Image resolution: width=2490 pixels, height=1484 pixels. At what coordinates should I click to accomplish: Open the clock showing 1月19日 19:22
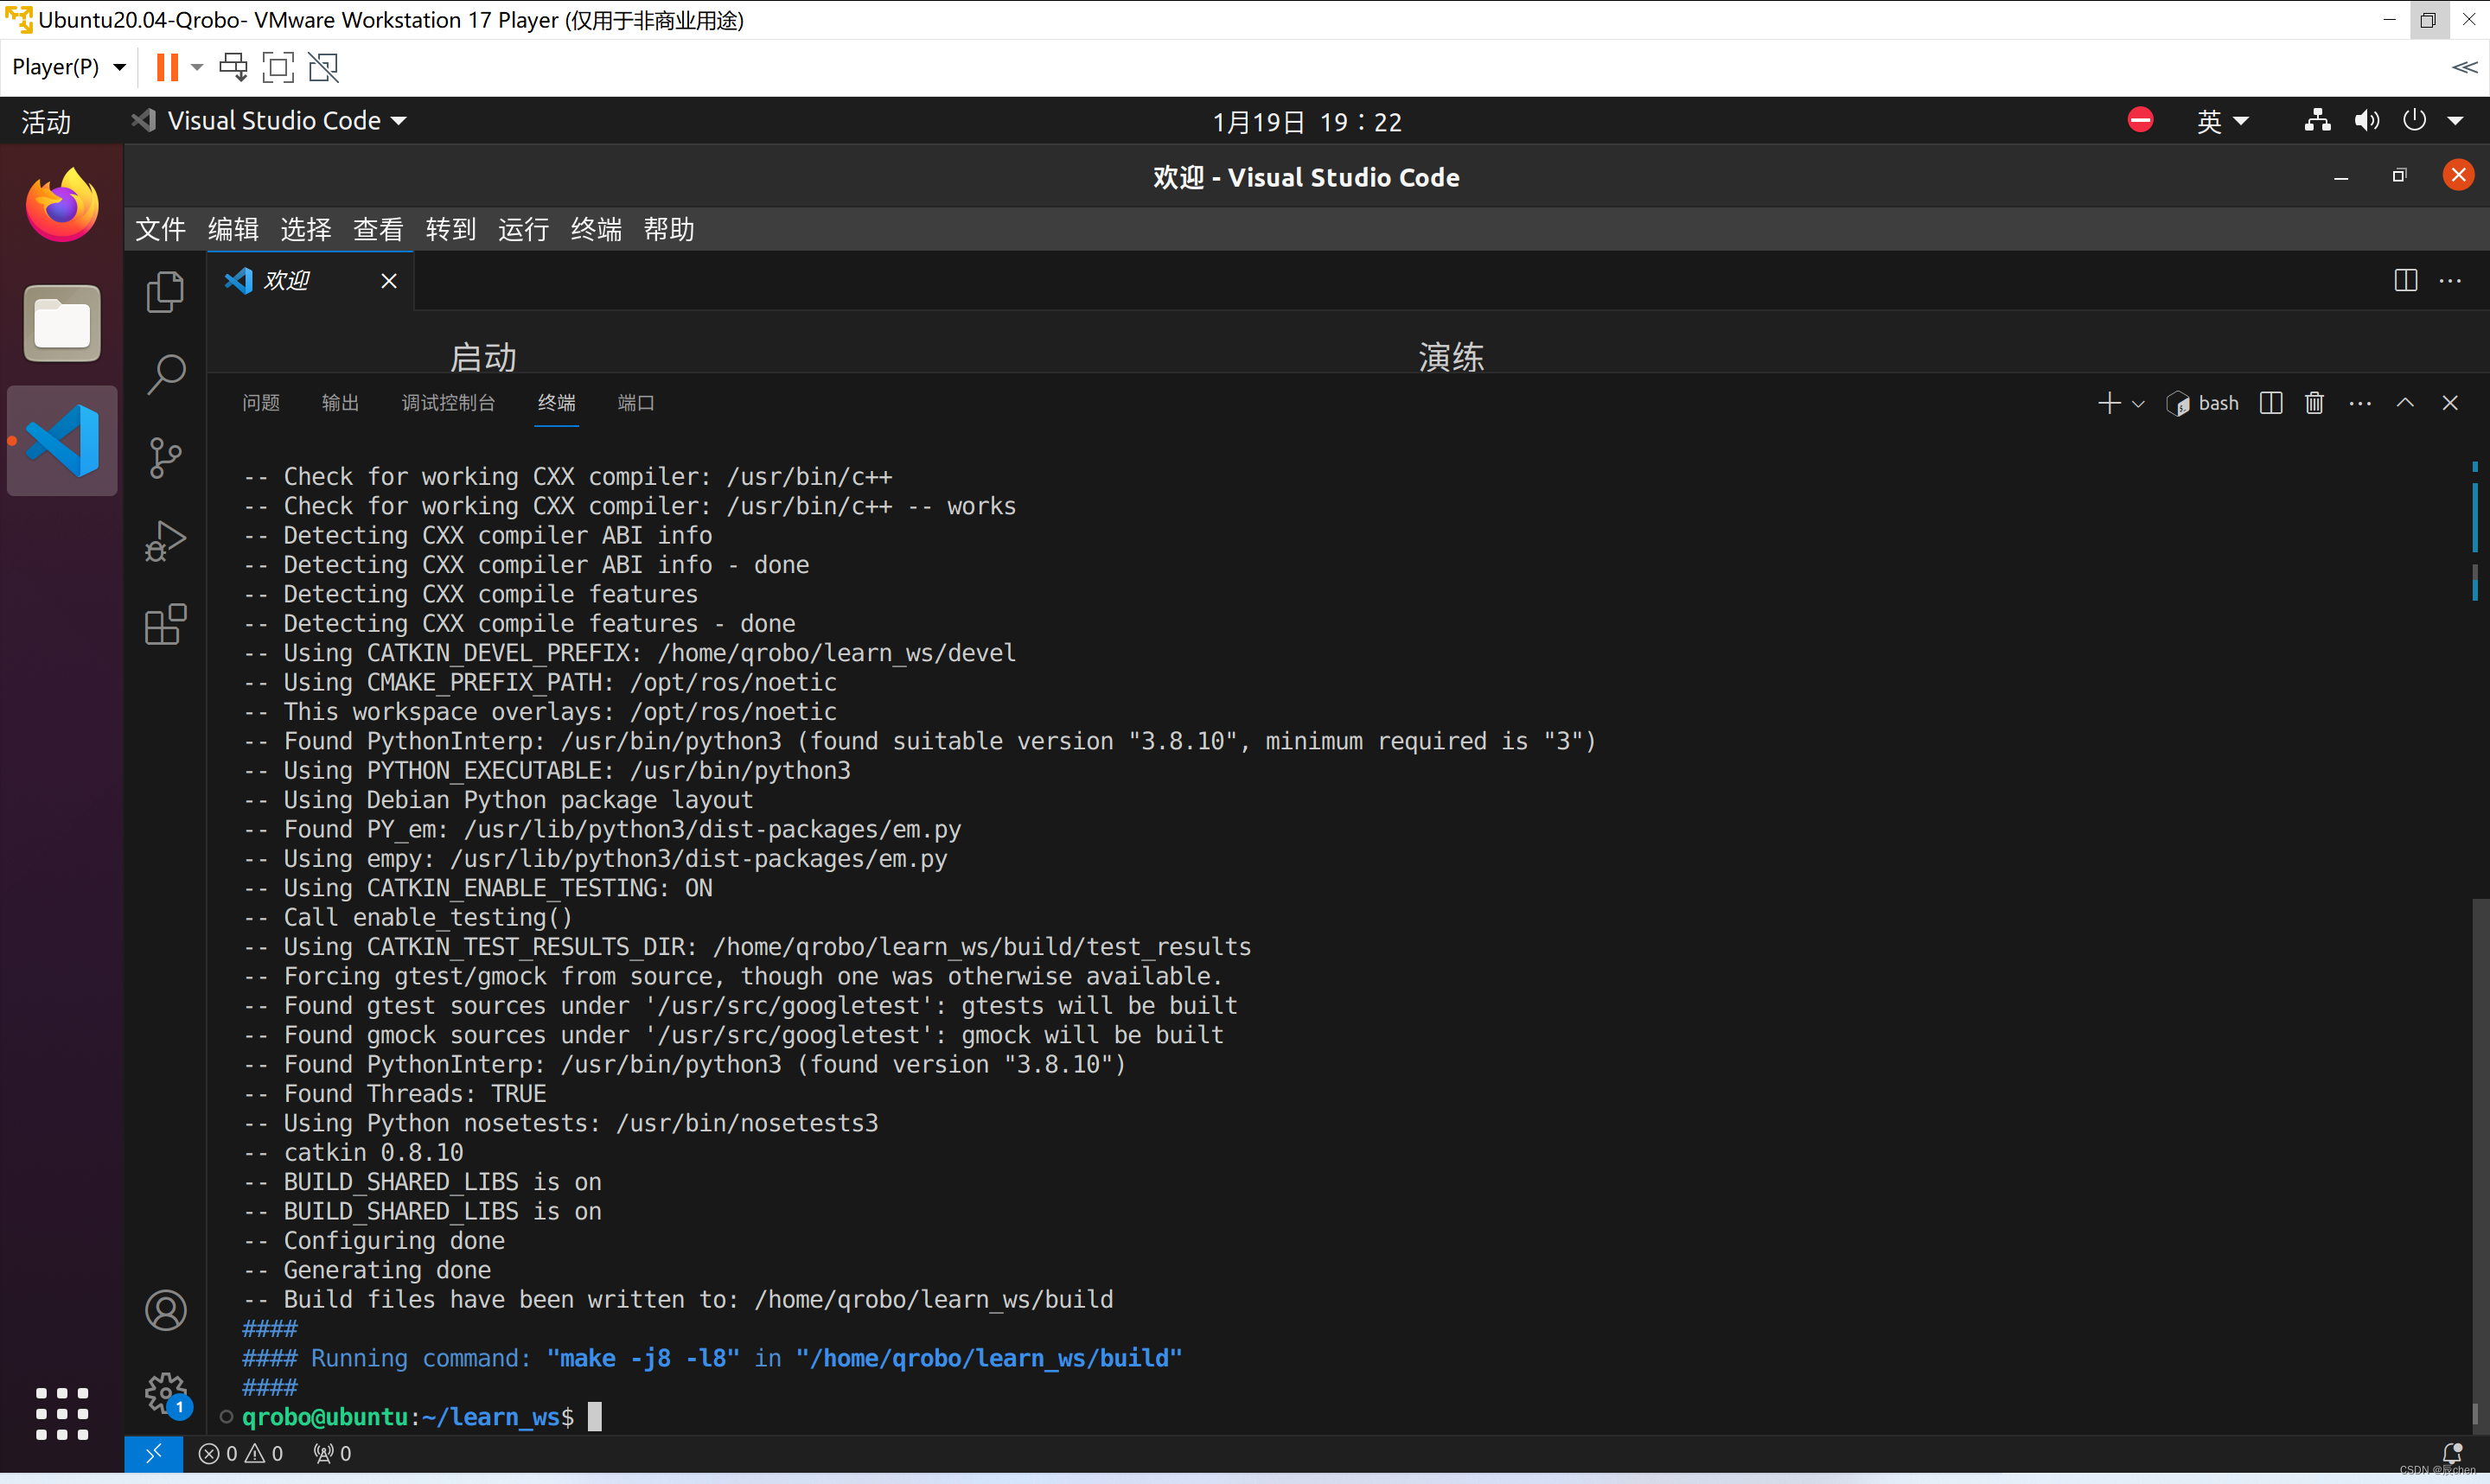[x=1307, y=121]
